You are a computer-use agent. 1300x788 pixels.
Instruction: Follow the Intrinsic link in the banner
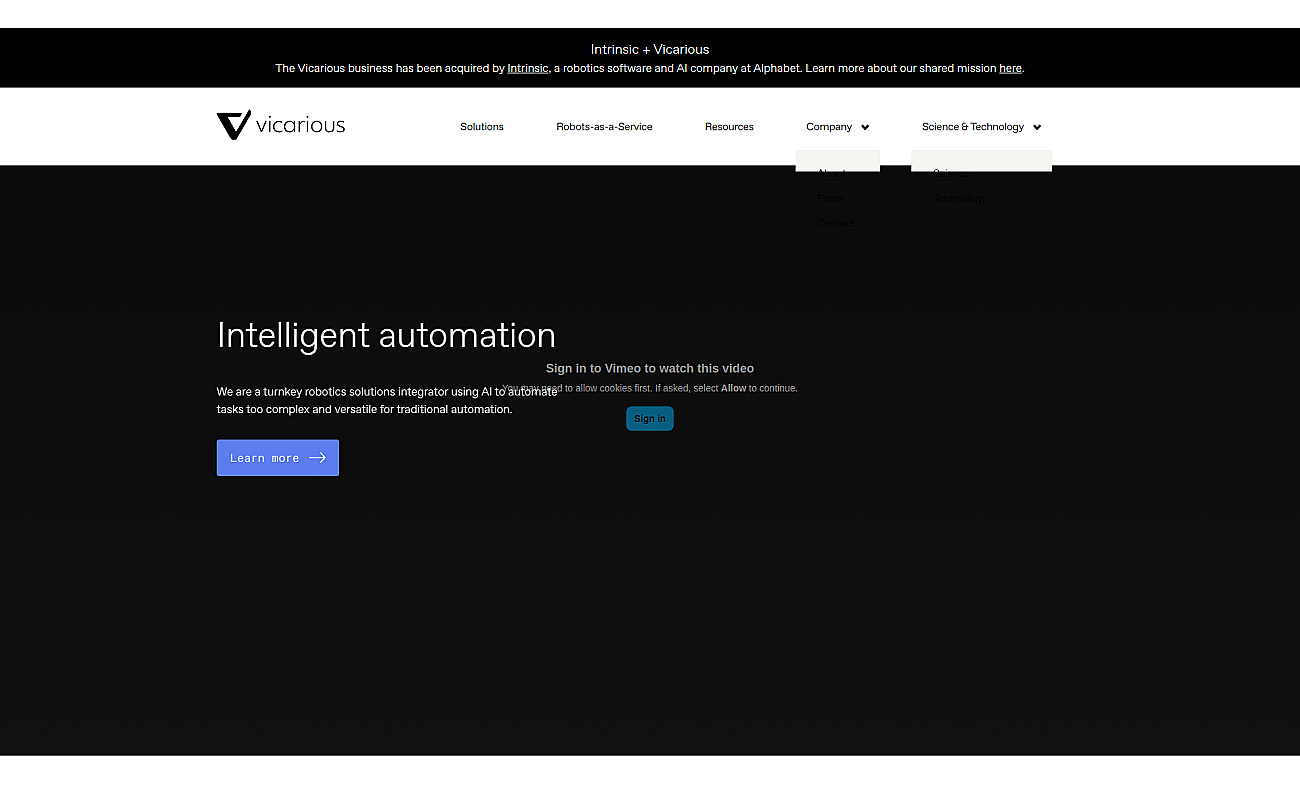(x=528, y=68)
